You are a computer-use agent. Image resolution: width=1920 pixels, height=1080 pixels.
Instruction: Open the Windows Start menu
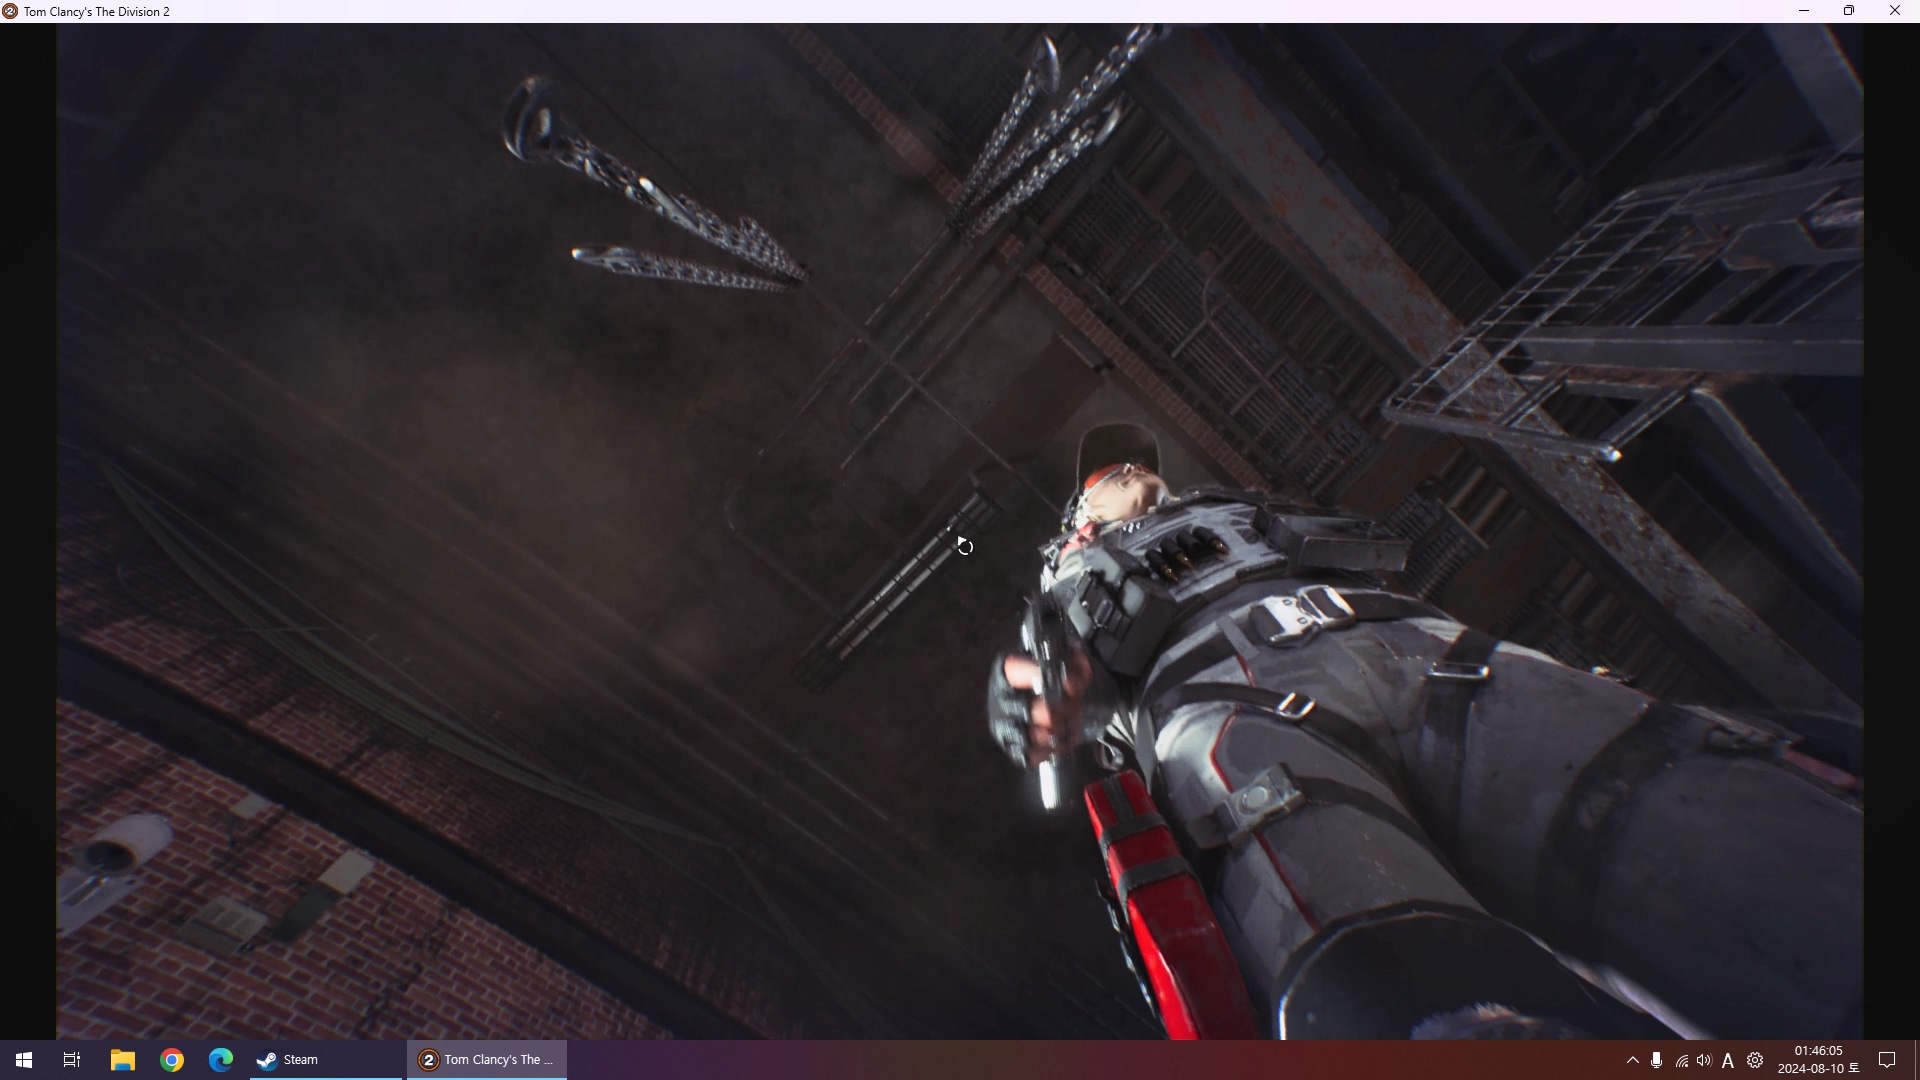coord(24,1060)
